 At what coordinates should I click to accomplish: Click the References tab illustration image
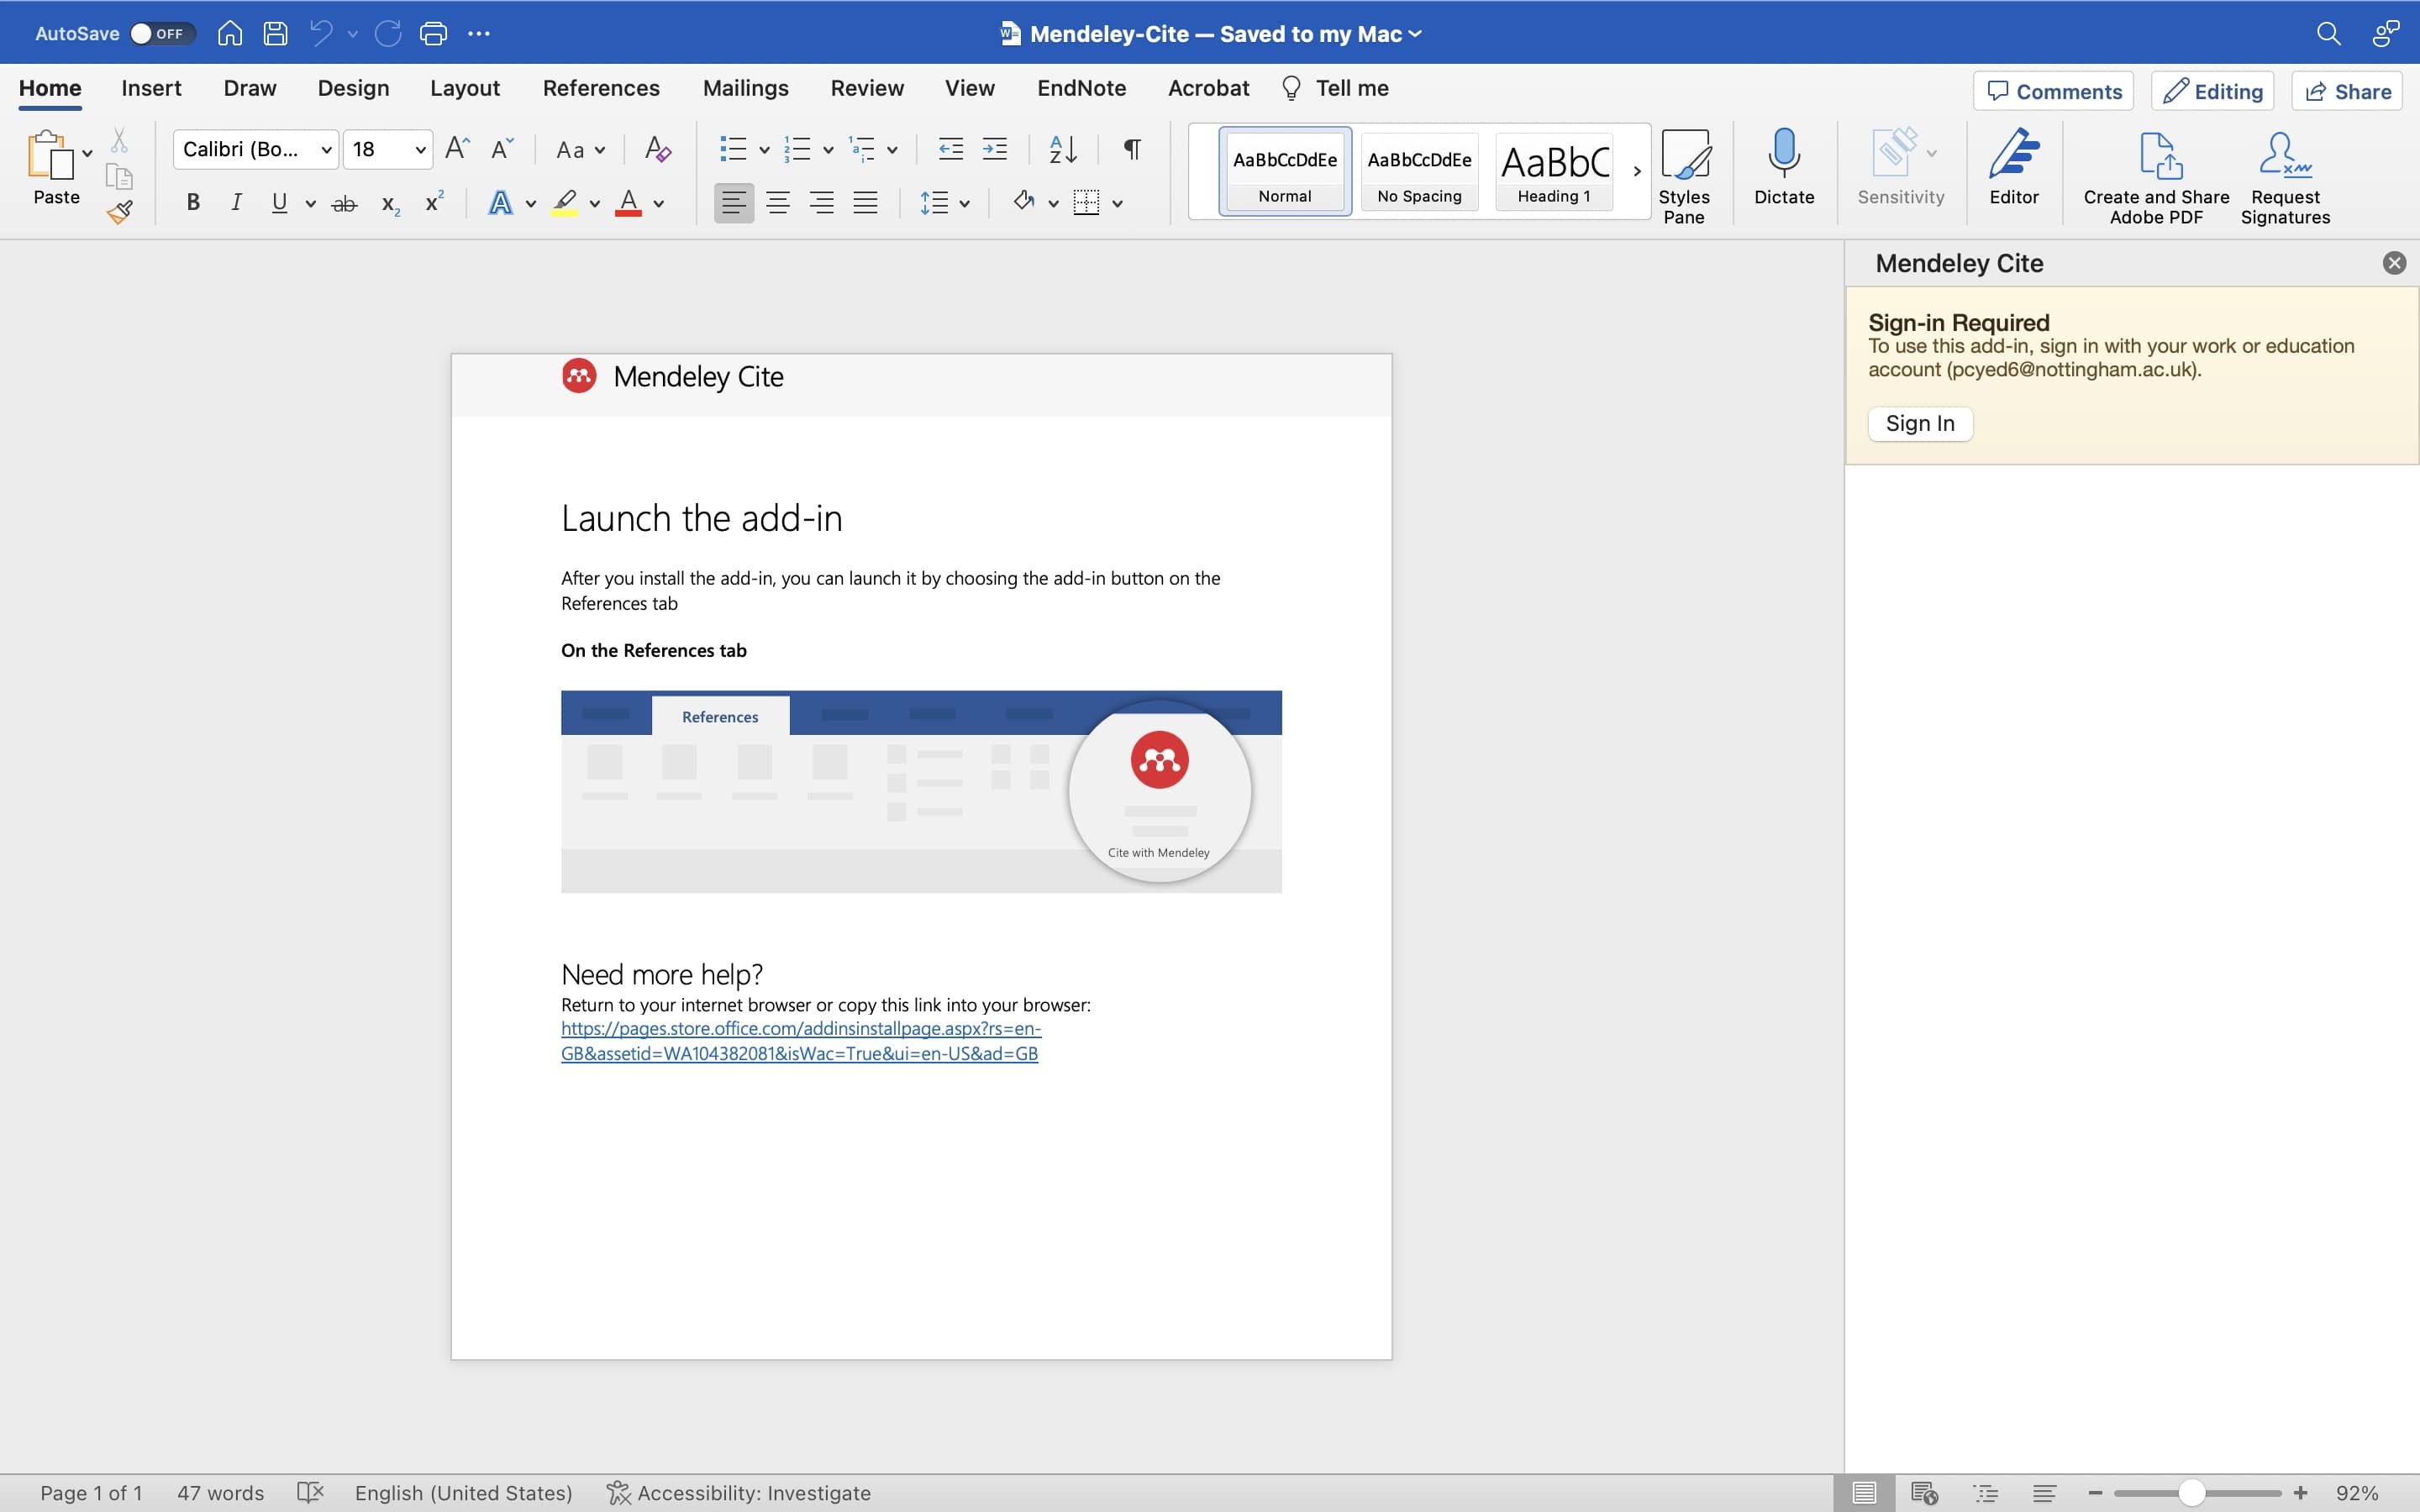point(921,791)
